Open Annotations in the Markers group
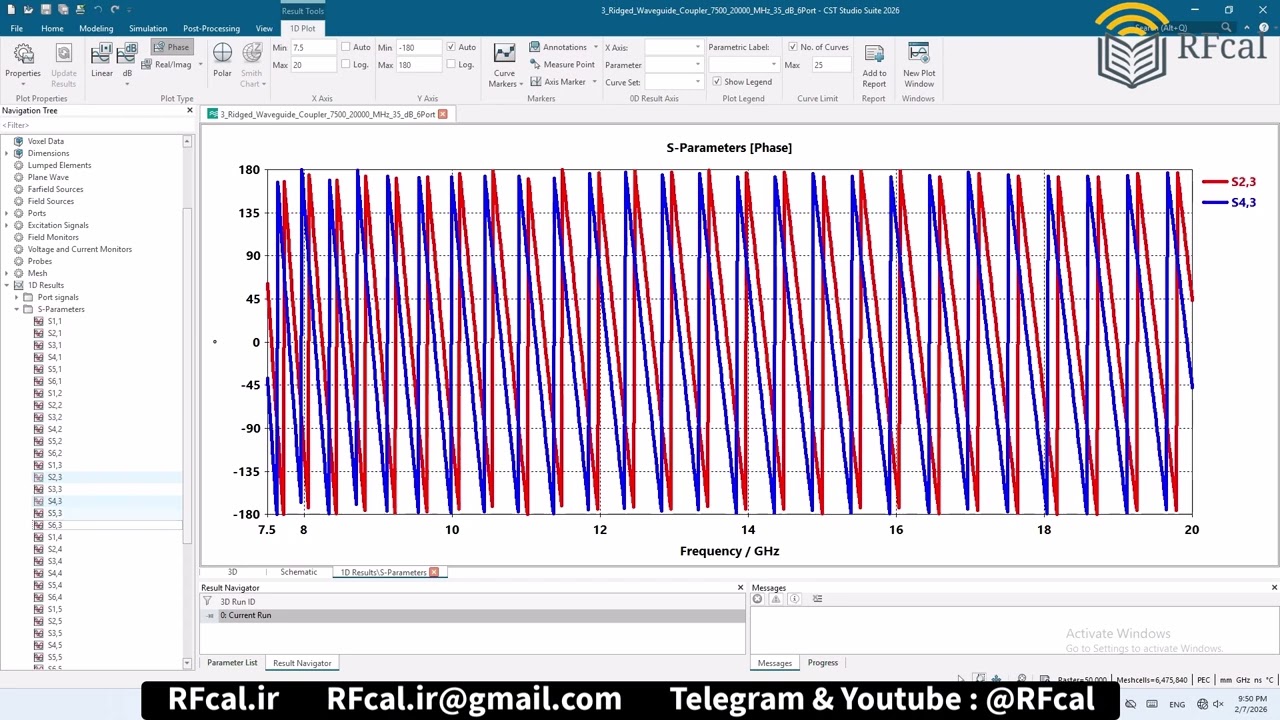 563,47
